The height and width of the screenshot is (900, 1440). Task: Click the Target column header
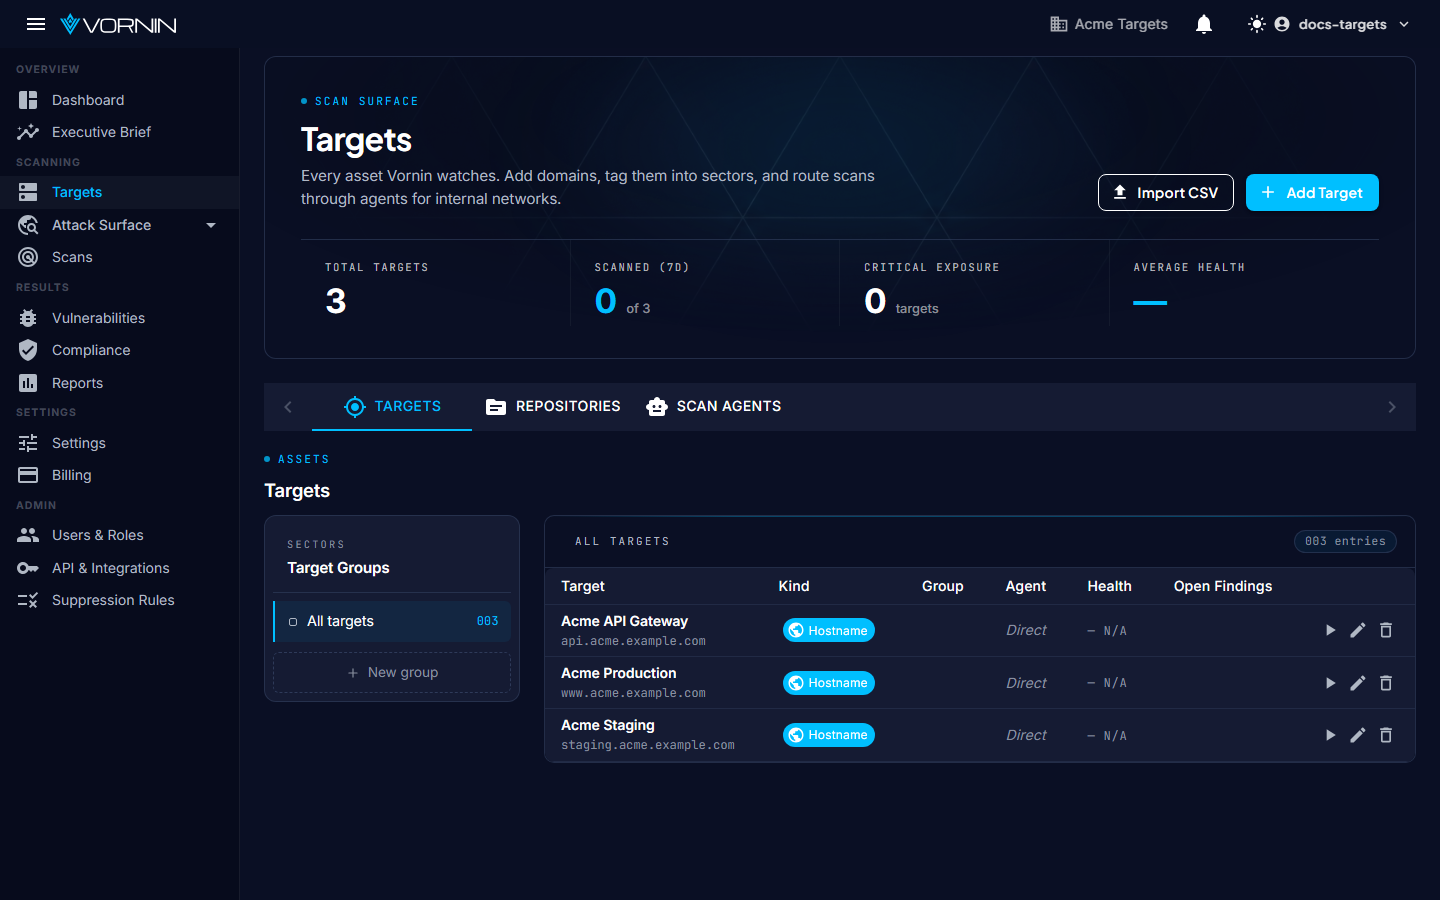pos(583,586)
